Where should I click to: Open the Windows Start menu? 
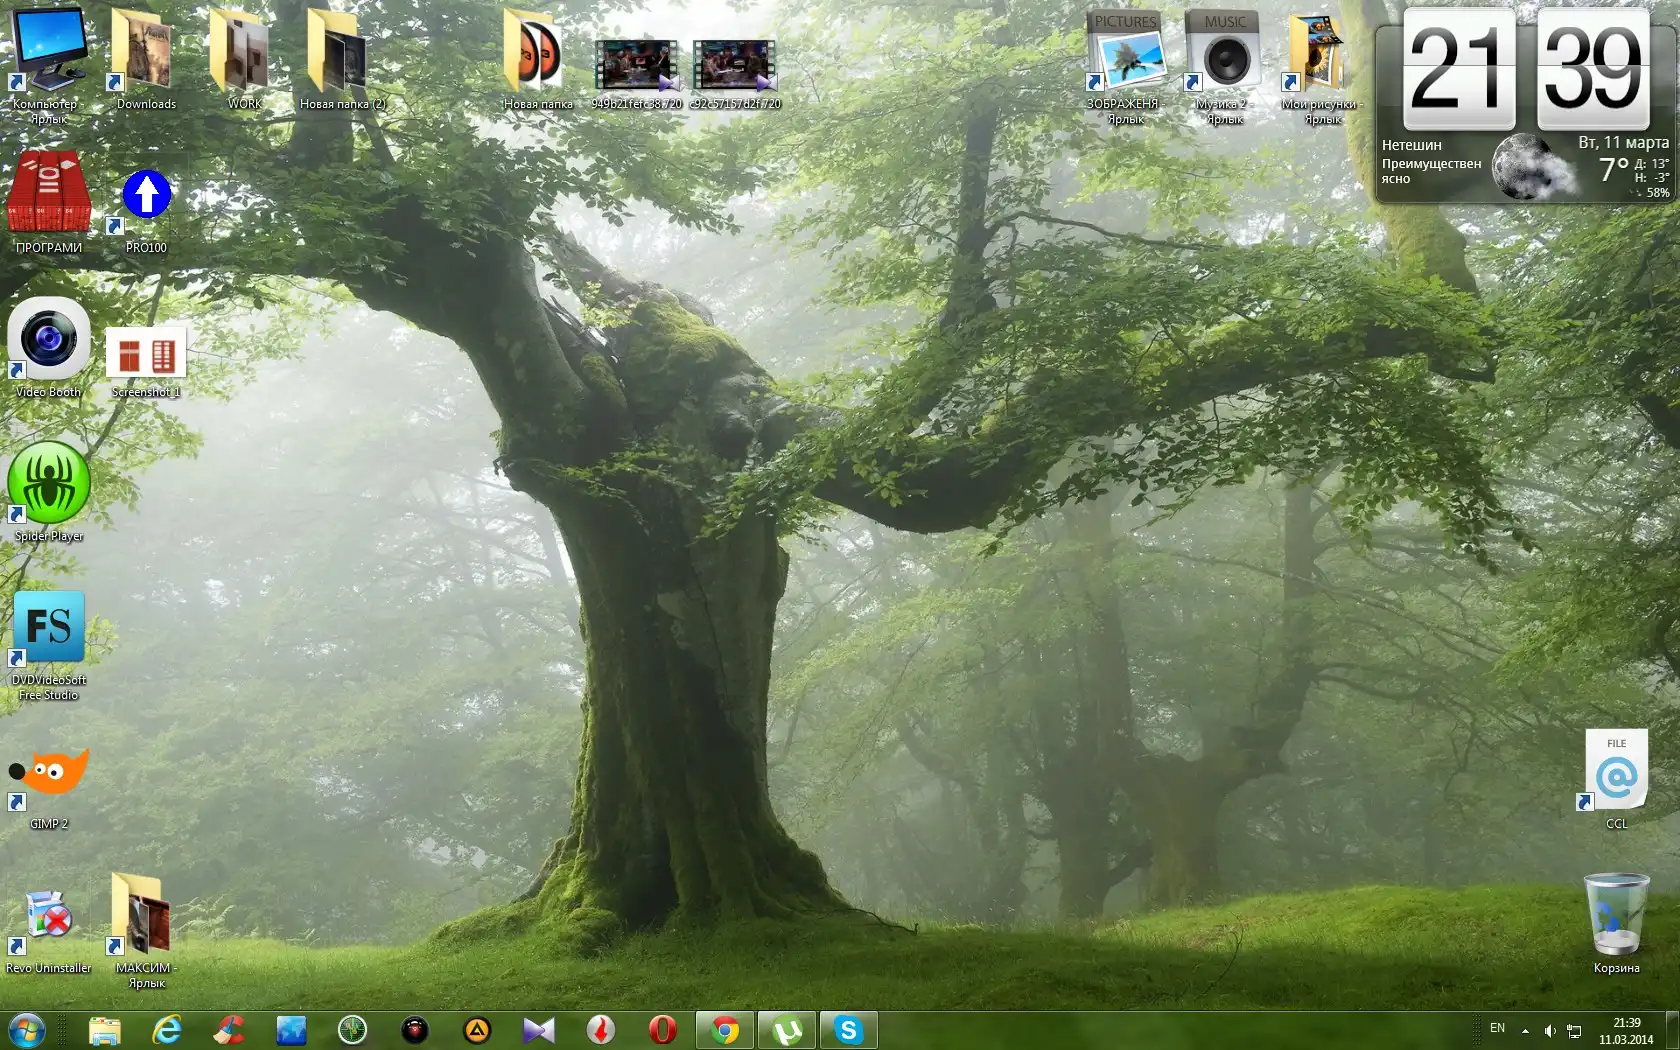(27, 1030)
